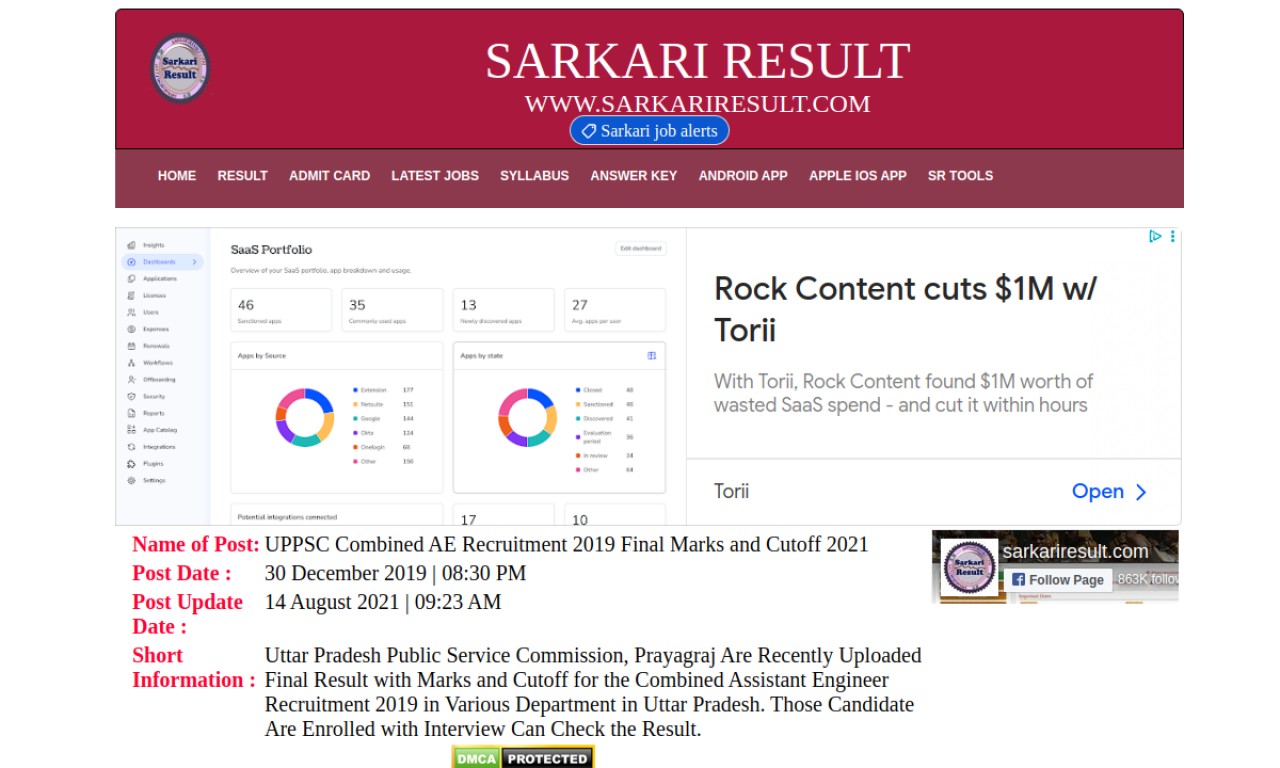Click the 14 August 2021 update date
Viewport: 1280px width, 768px height.
(383, 603)
